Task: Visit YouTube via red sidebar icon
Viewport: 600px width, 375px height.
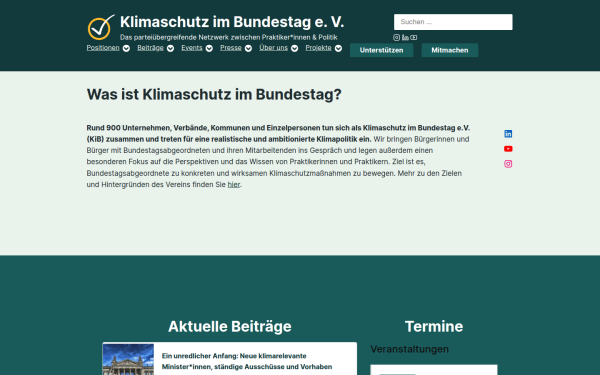Action: click(x=508, y=149)
